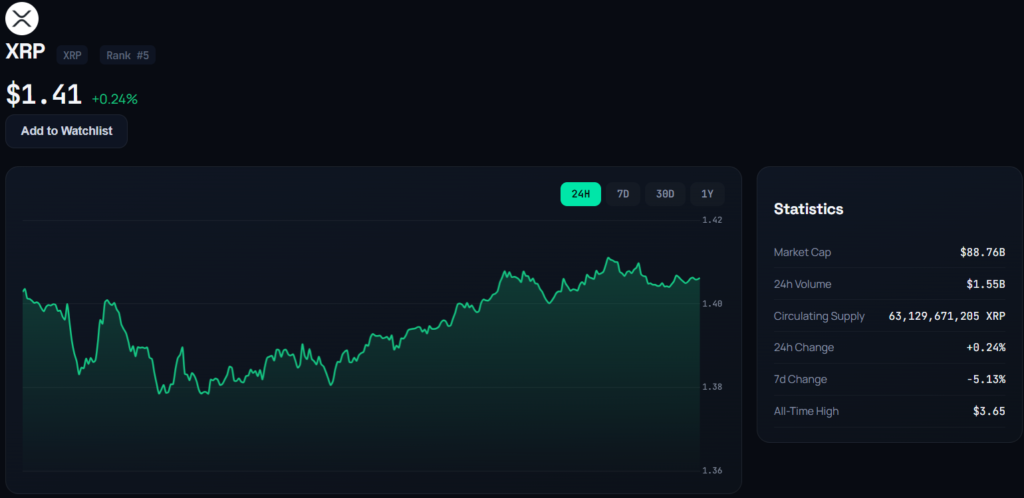Click the Statistics panel heading
The height and width of the screenshot is (498, 1024).
[808, 209]
